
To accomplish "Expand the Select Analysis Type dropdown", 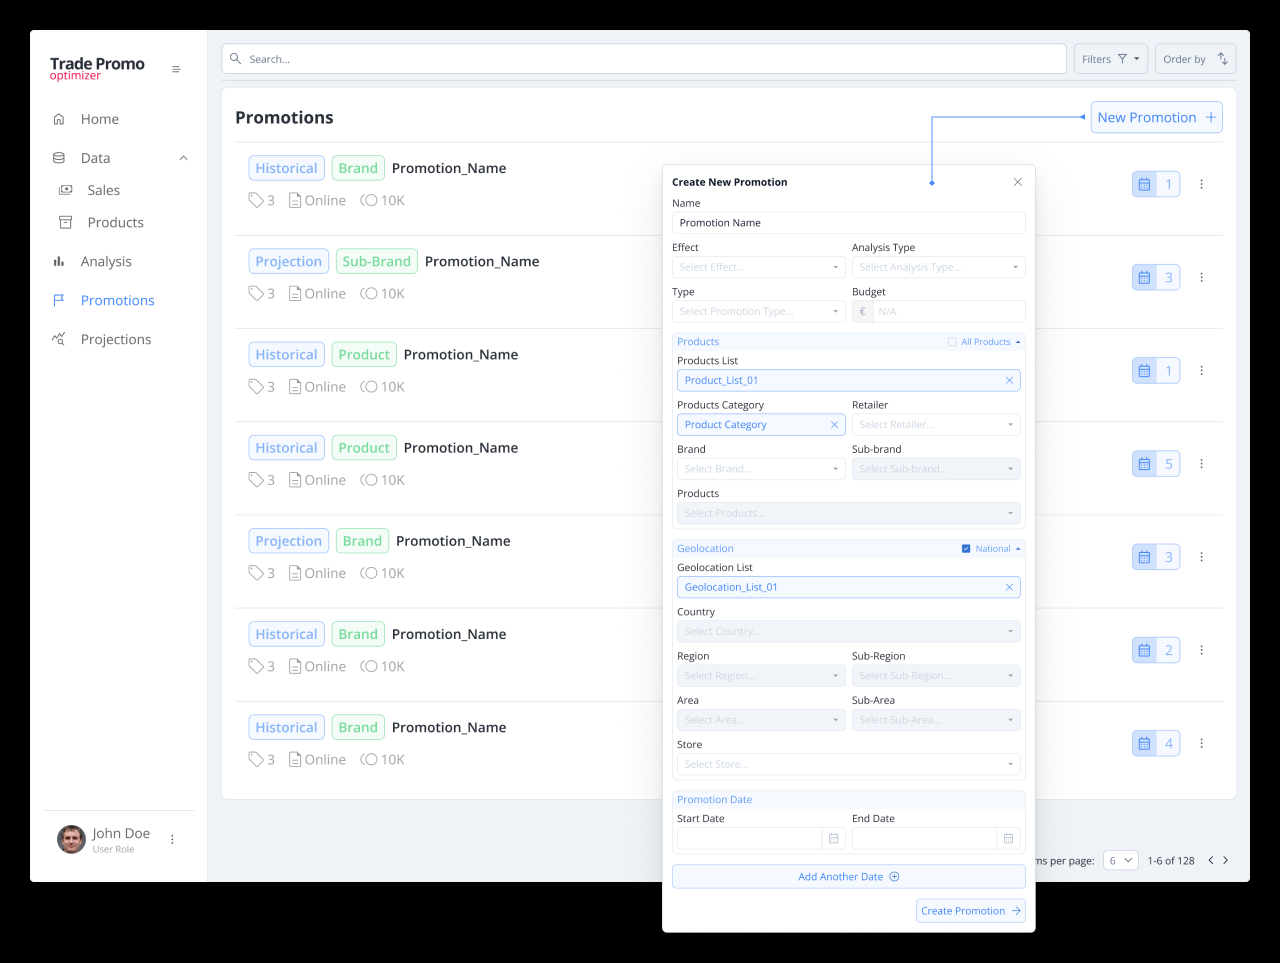I will pyautogui.click(x=937, y=268).
